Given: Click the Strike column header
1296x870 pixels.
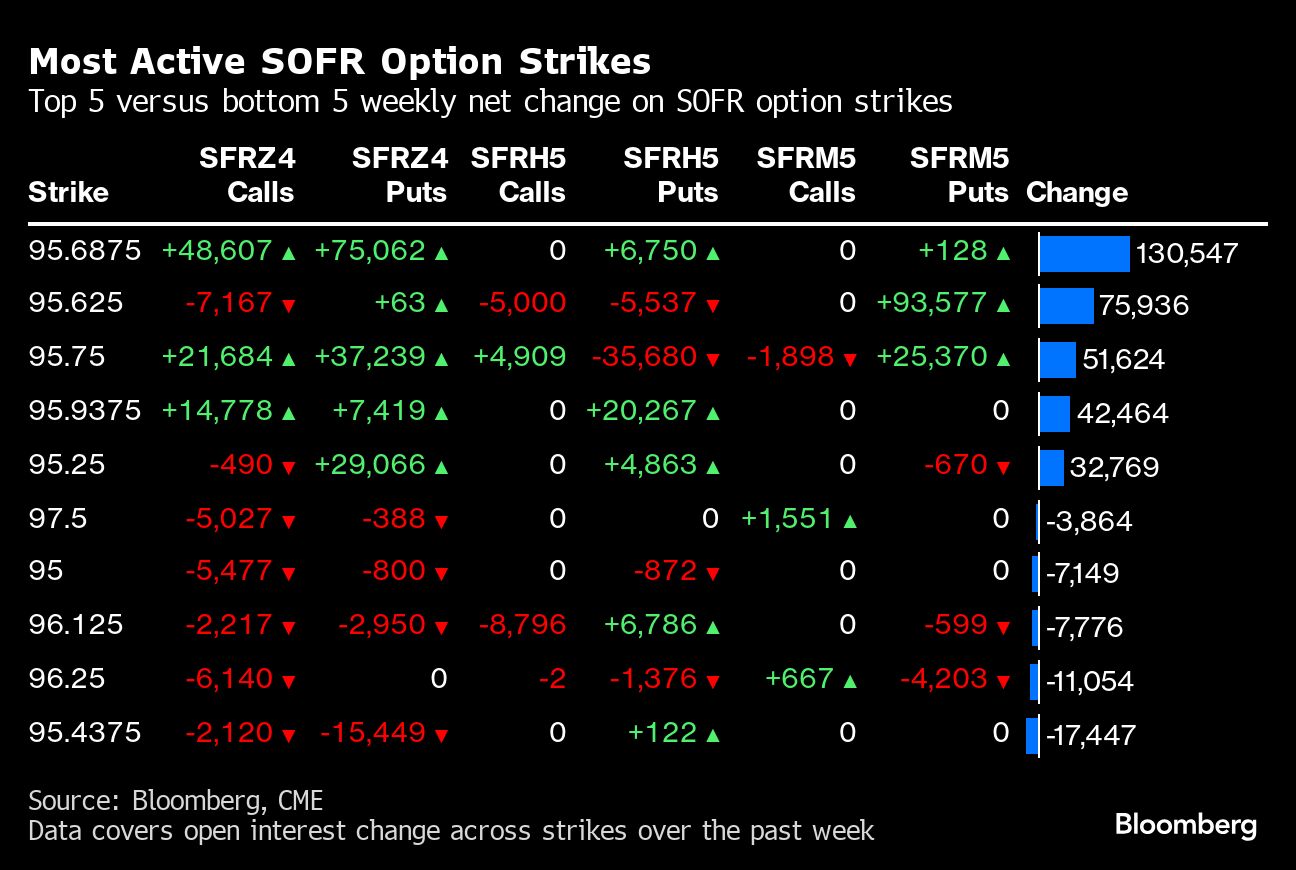Looking at the screenshot, I should tap(68, 192).
